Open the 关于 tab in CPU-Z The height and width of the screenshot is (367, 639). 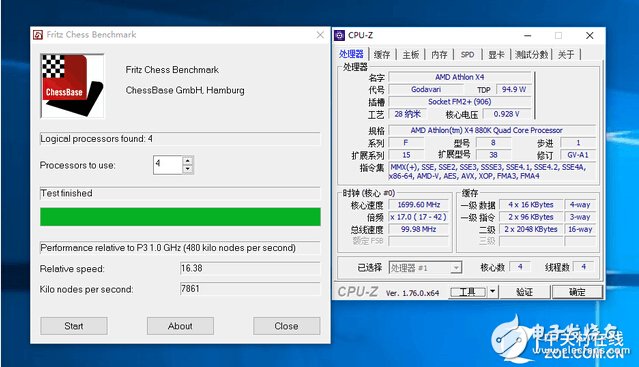click(x=566, y=55)
